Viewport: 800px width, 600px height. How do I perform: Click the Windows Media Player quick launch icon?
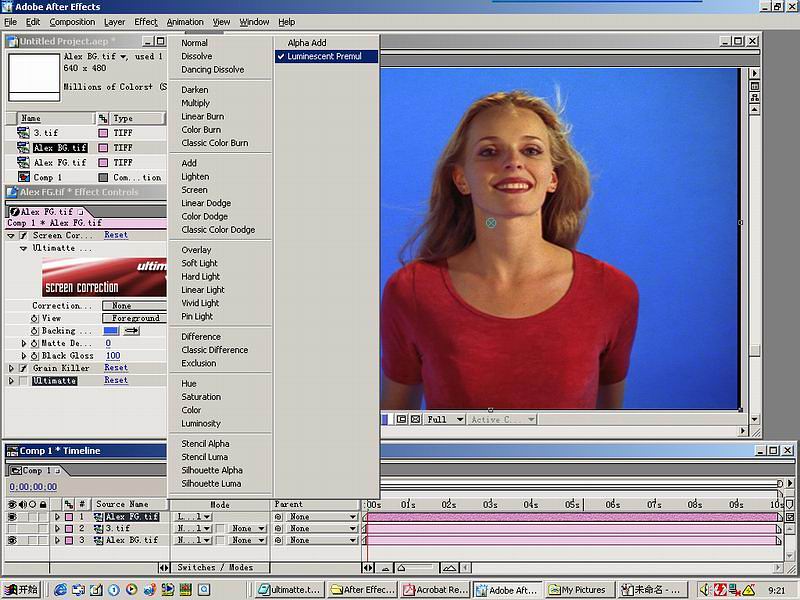pyautogui.click(x=132, y=589)
